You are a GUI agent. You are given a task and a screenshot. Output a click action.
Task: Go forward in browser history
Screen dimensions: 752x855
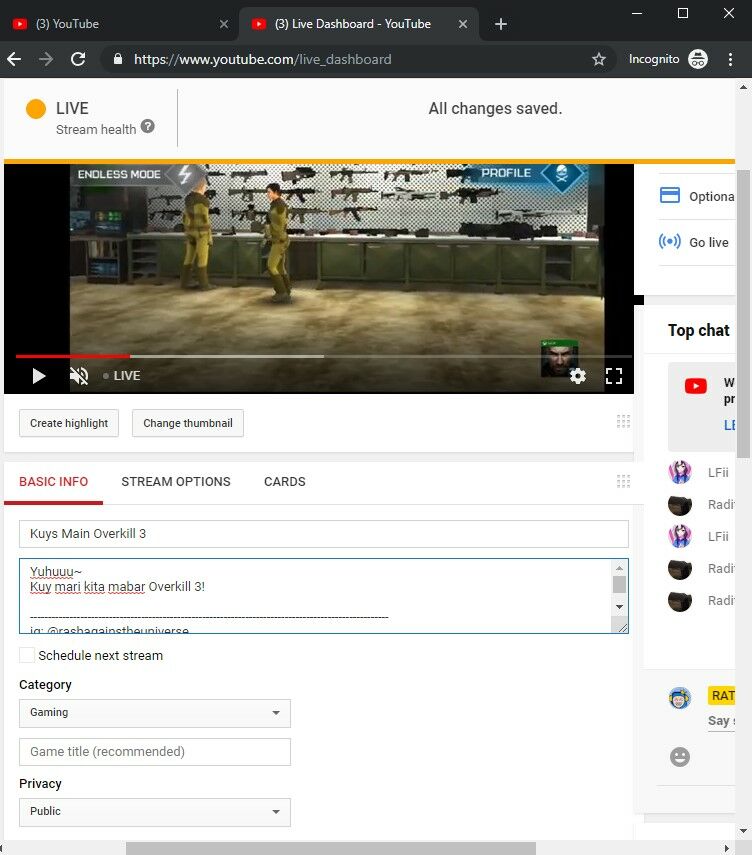(46, 59)
